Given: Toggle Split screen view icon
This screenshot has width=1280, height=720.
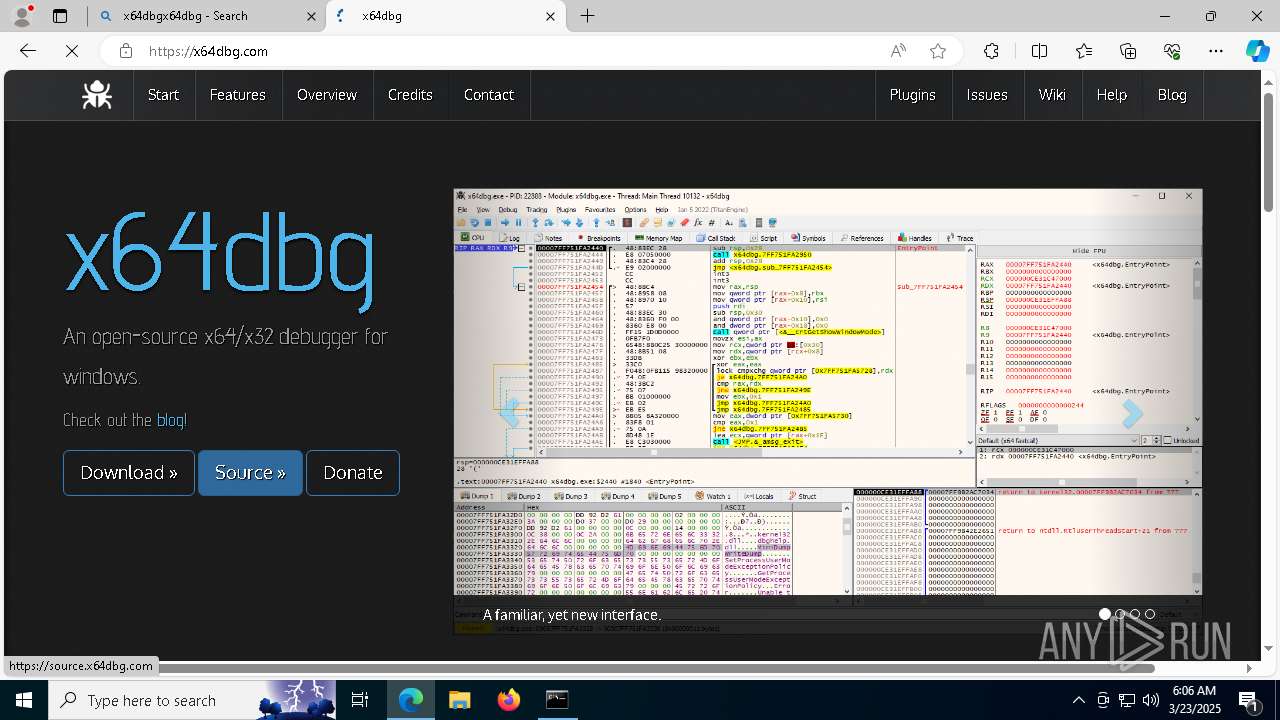Looking at the screenshot, I should 1039,51.
